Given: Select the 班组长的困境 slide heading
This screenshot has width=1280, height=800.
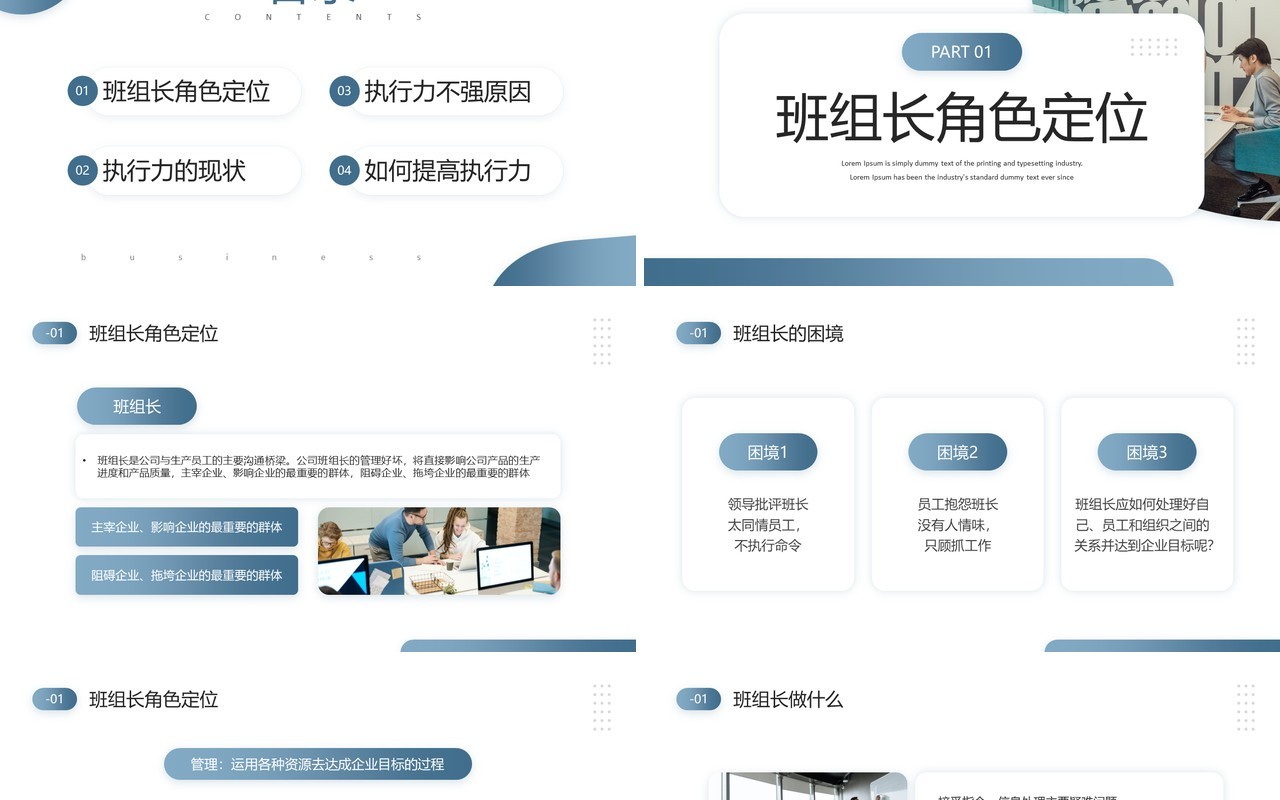Looking at the screenshot, I should click(788, 333).
